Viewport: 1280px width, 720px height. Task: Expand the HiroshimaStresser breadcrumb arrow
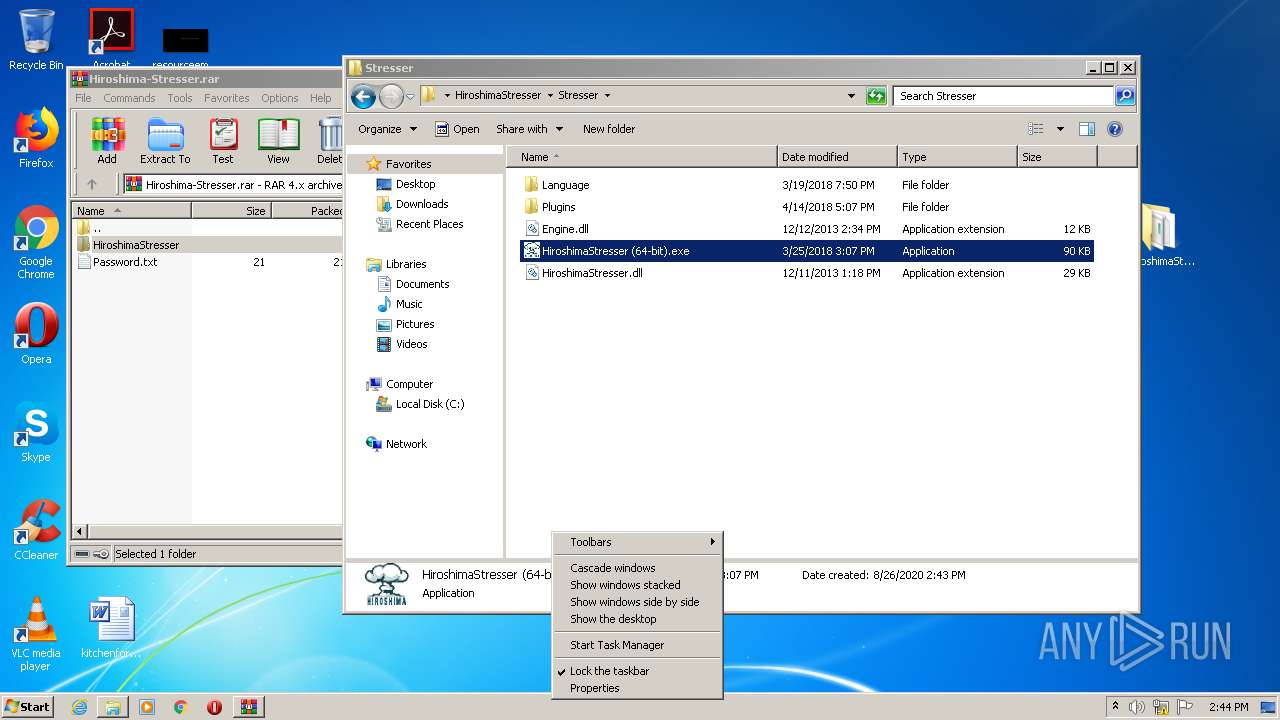point(550,96)
